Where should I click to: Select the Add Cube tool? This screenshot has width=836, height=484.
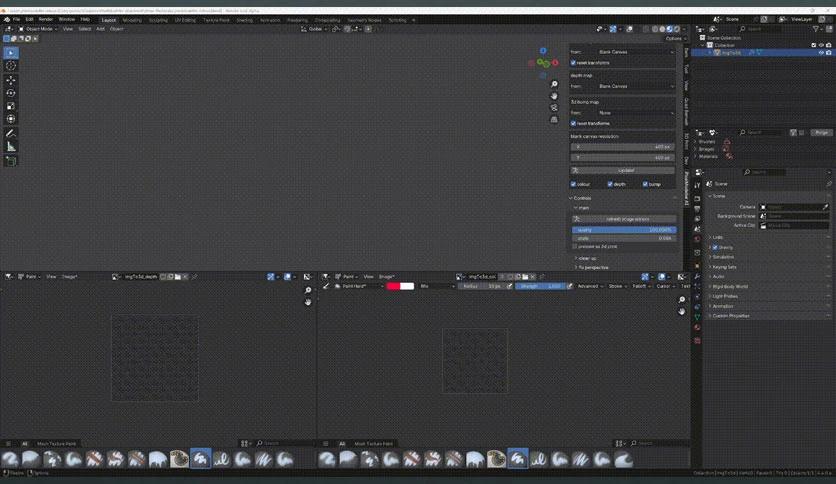[x=11, y=161]
